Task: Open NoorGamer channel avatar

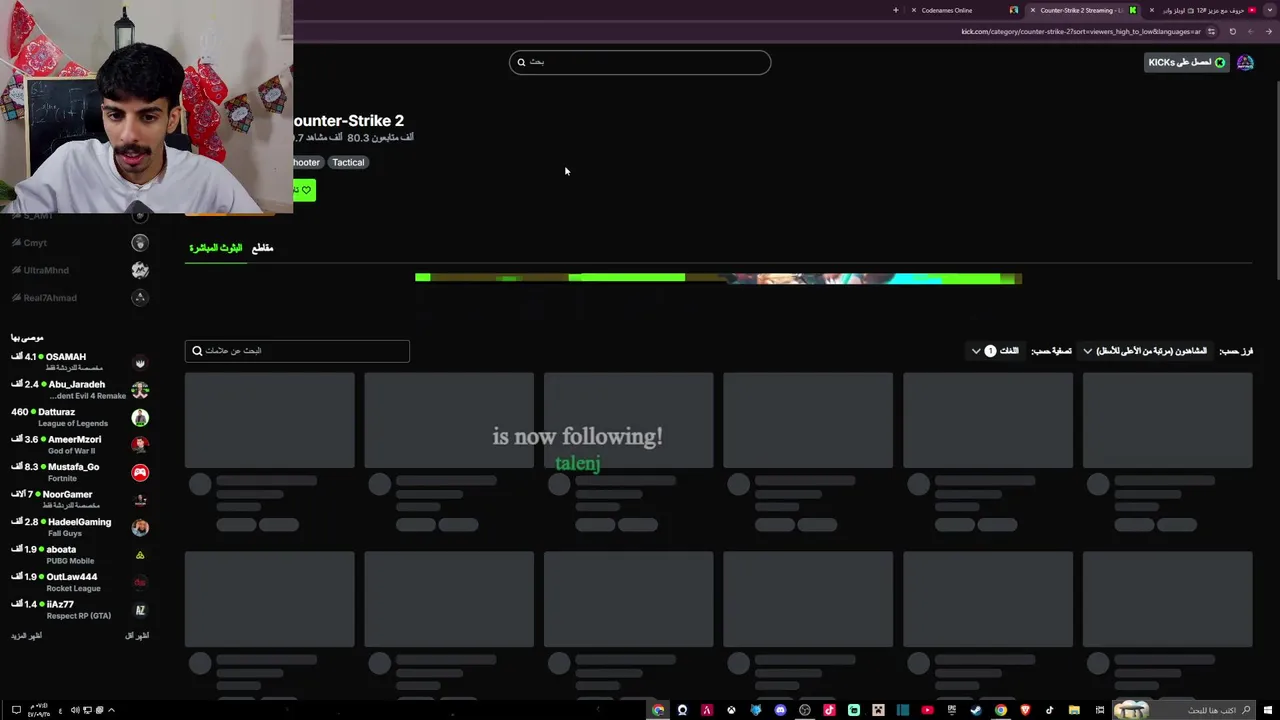Action: coord(140,500)
